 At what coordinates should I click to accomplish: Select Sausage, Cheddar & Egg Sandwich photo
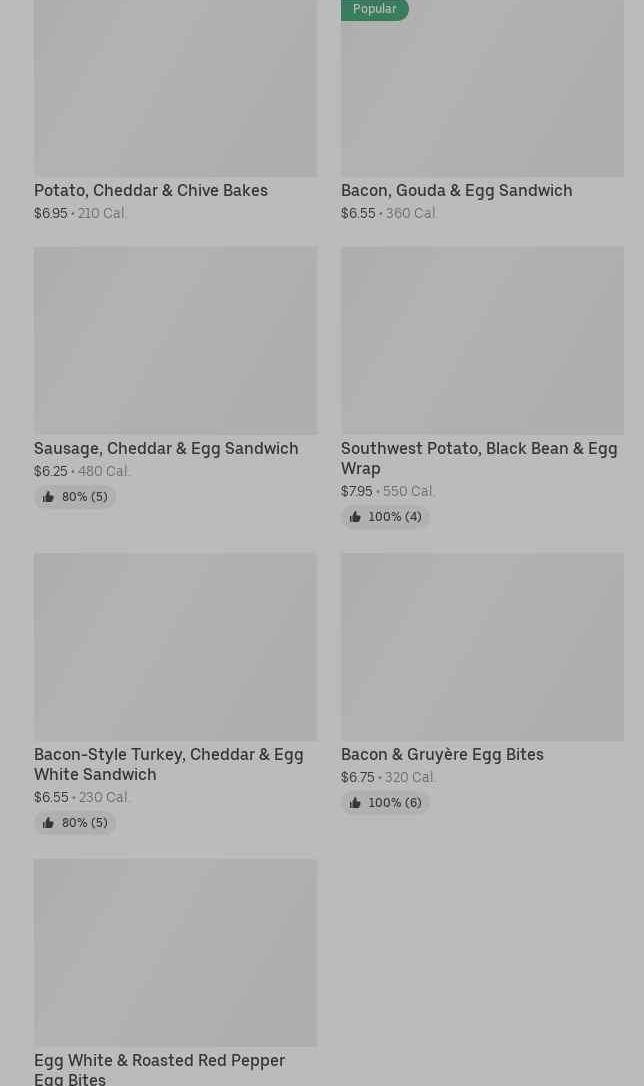175,340
